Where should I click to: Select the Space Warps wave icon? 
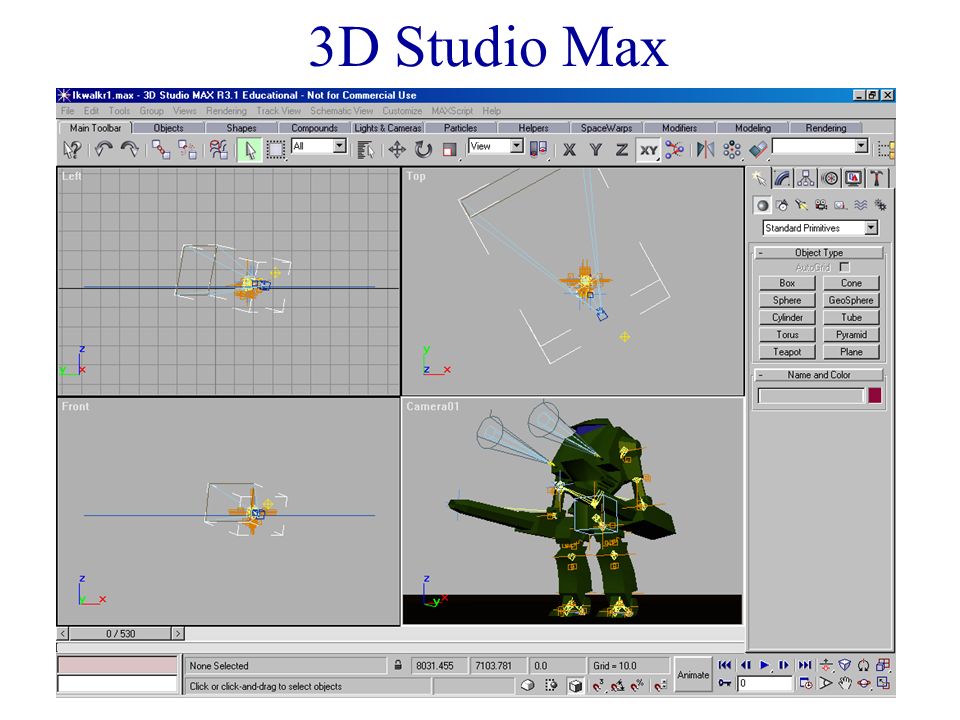(860, 205)
